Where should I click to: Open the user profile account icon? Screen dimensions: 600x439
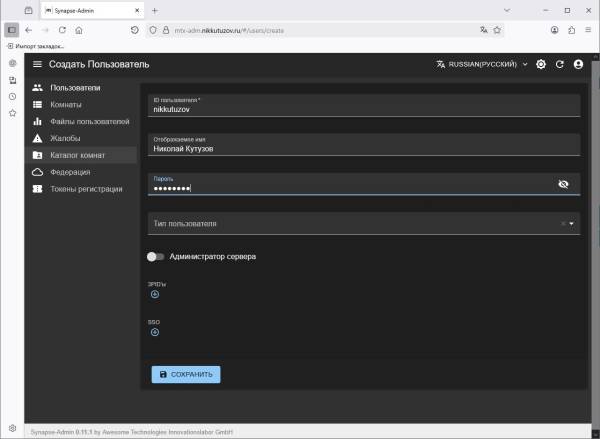pos(578,65)
